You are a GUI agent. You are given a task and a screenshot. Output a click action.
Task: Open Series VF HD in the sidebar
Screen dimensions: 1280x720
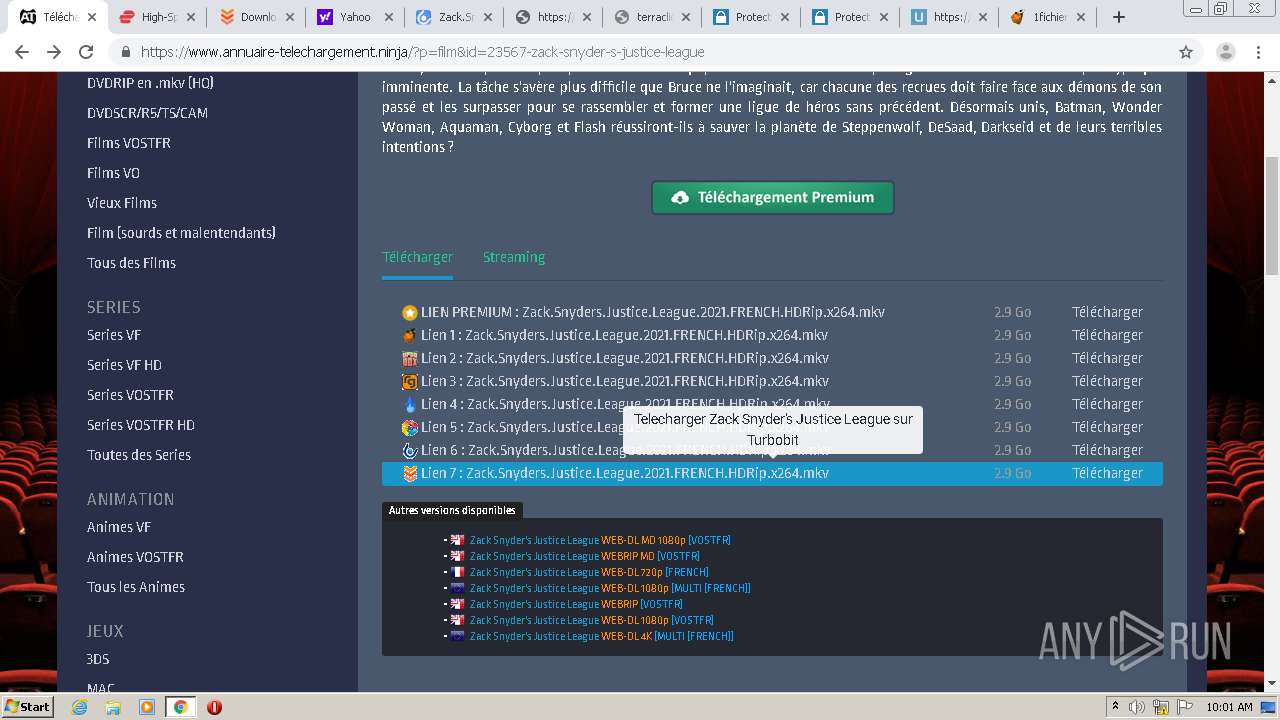pos(124,365)
